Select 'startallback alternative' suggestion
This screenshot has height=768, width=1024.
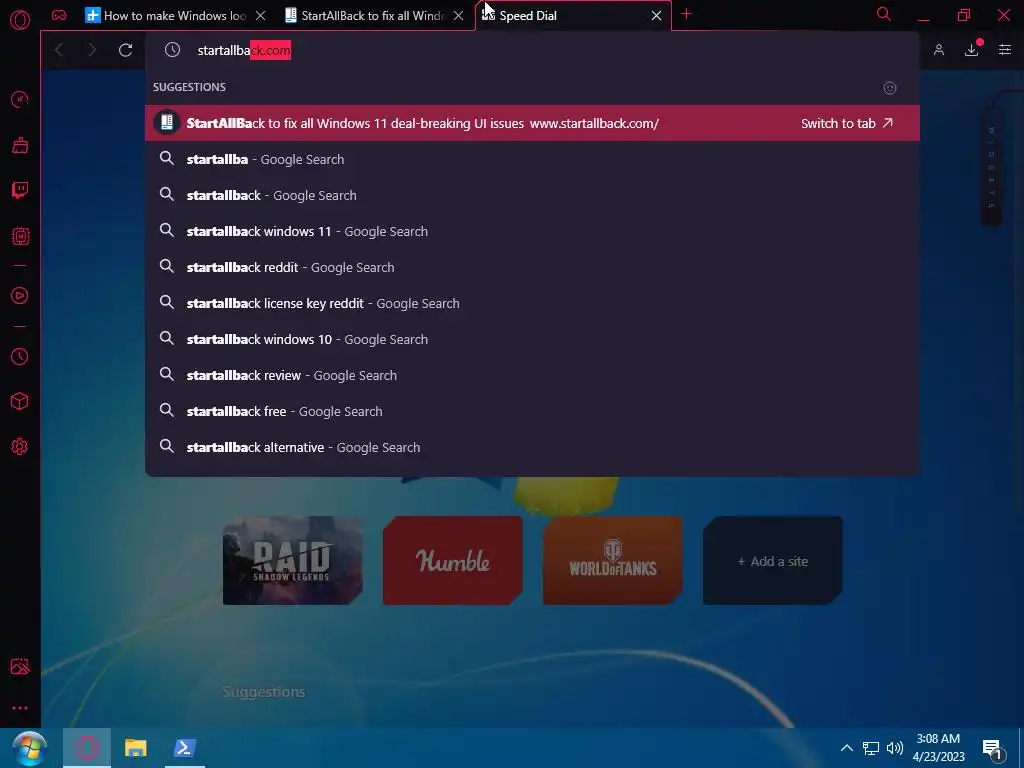[x=532, y=447]
